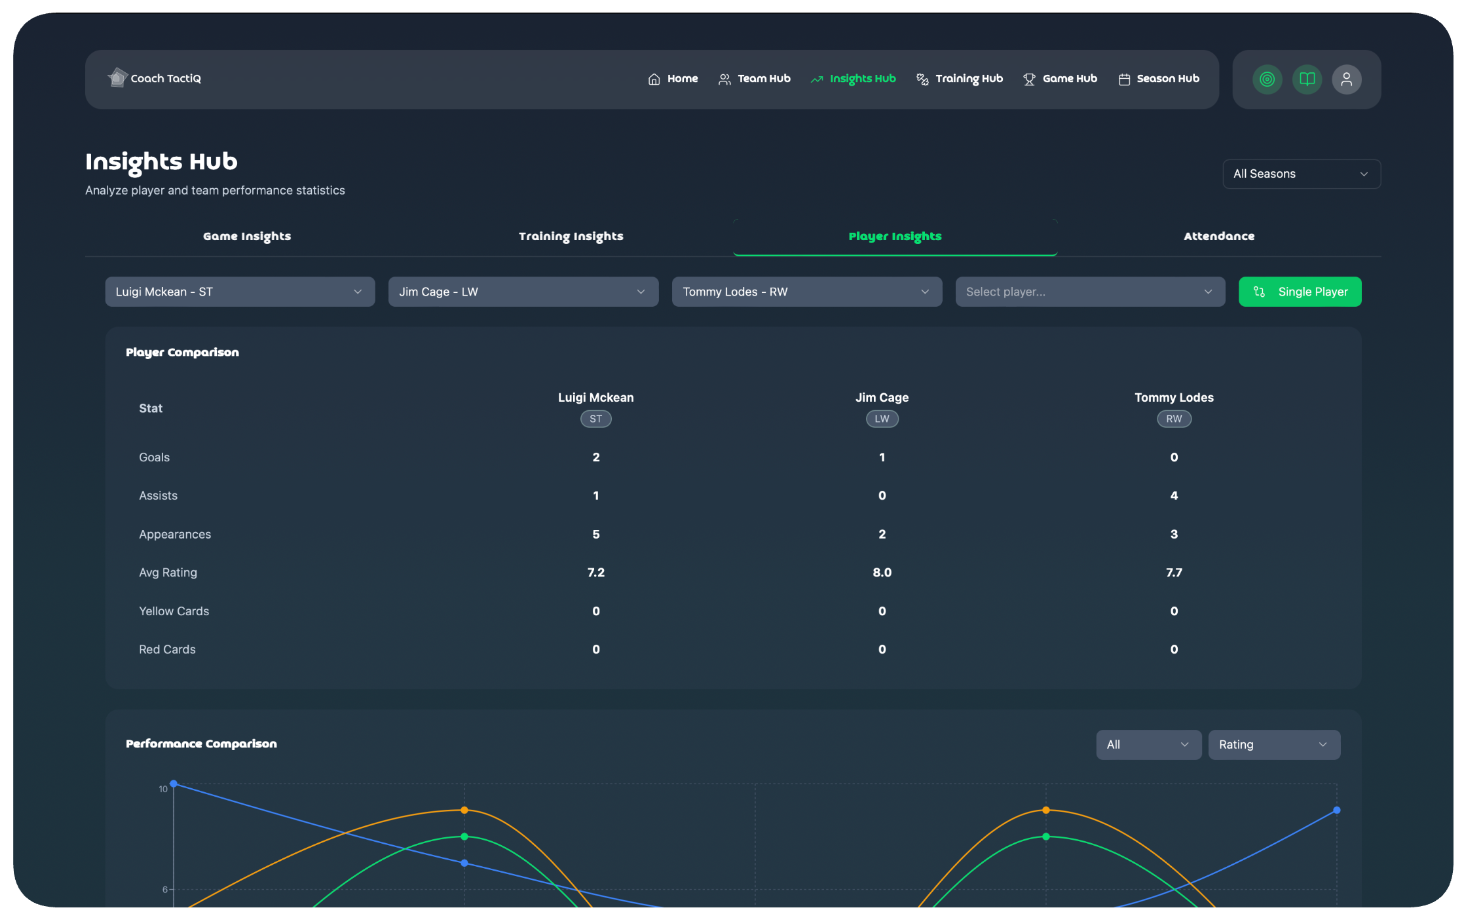Open the All filter dropdown in Performance Comparison
The image size is (1466, 920).
pos(1149,745)
